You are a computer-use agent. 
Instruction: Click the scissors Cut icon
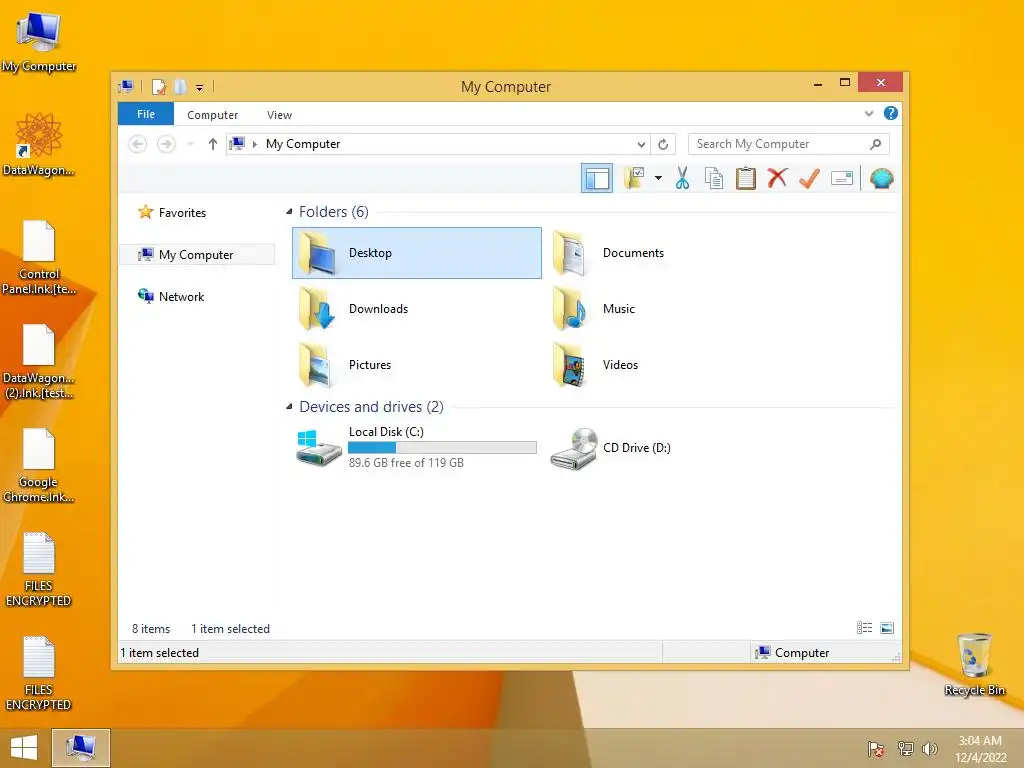pyautogui.click(x=682, y=178)
